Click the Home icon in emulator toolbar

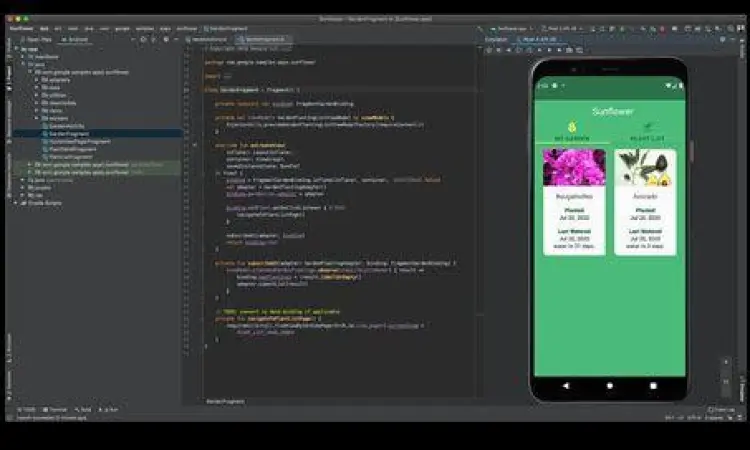pos(550,50)
